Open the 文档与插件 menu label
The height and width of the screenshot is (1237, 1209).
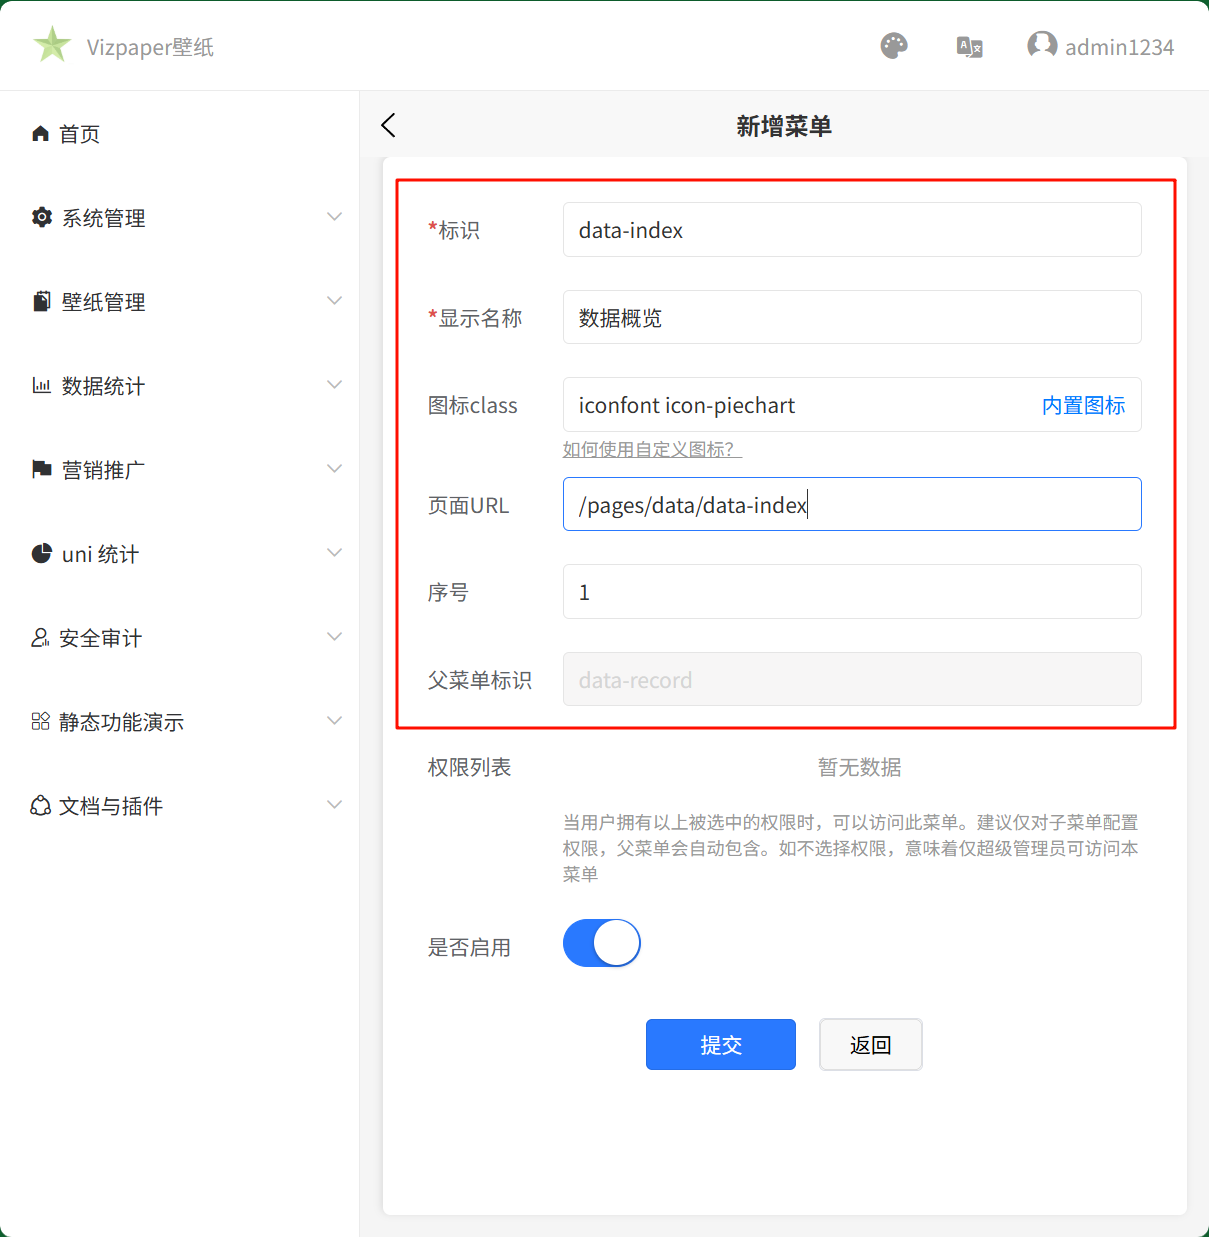point(111,806)
